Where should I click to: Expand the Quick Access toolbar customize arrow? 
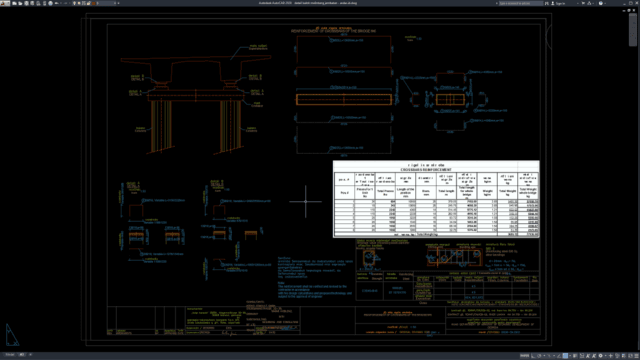click(x=119, y=3)
